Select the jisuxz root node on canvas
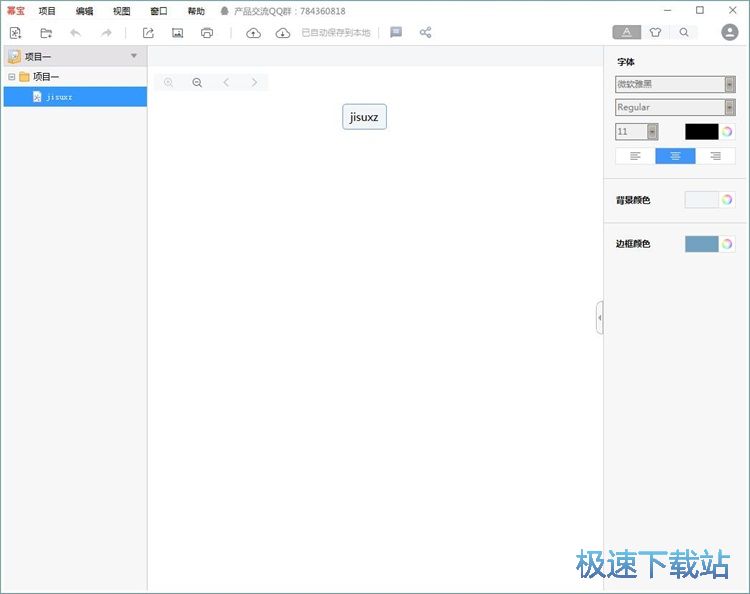Viewport: 750px width, 594px height. (364, 117)
